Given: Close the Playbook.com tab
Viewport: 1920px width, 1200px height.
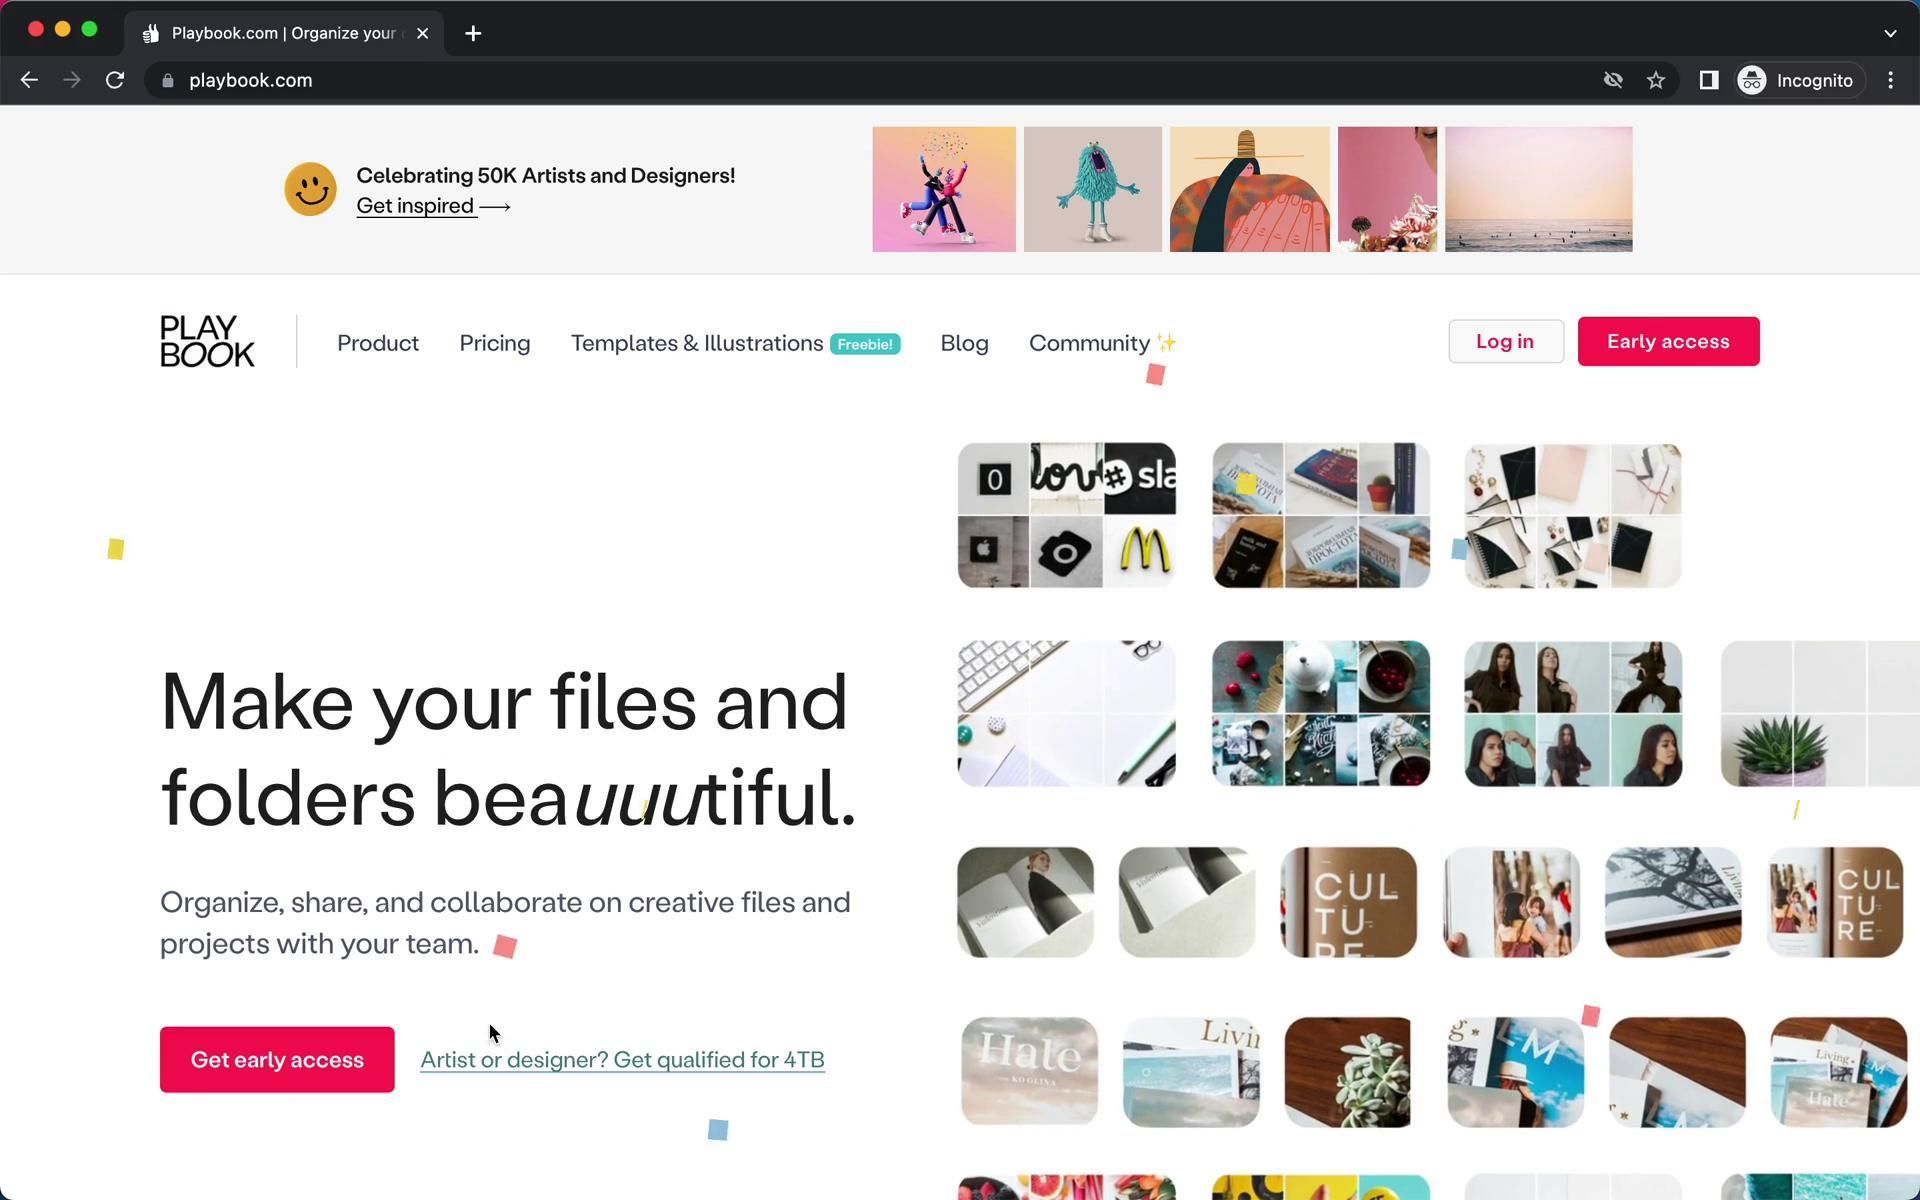Looking at the screenshot, I should pos(422,33).
